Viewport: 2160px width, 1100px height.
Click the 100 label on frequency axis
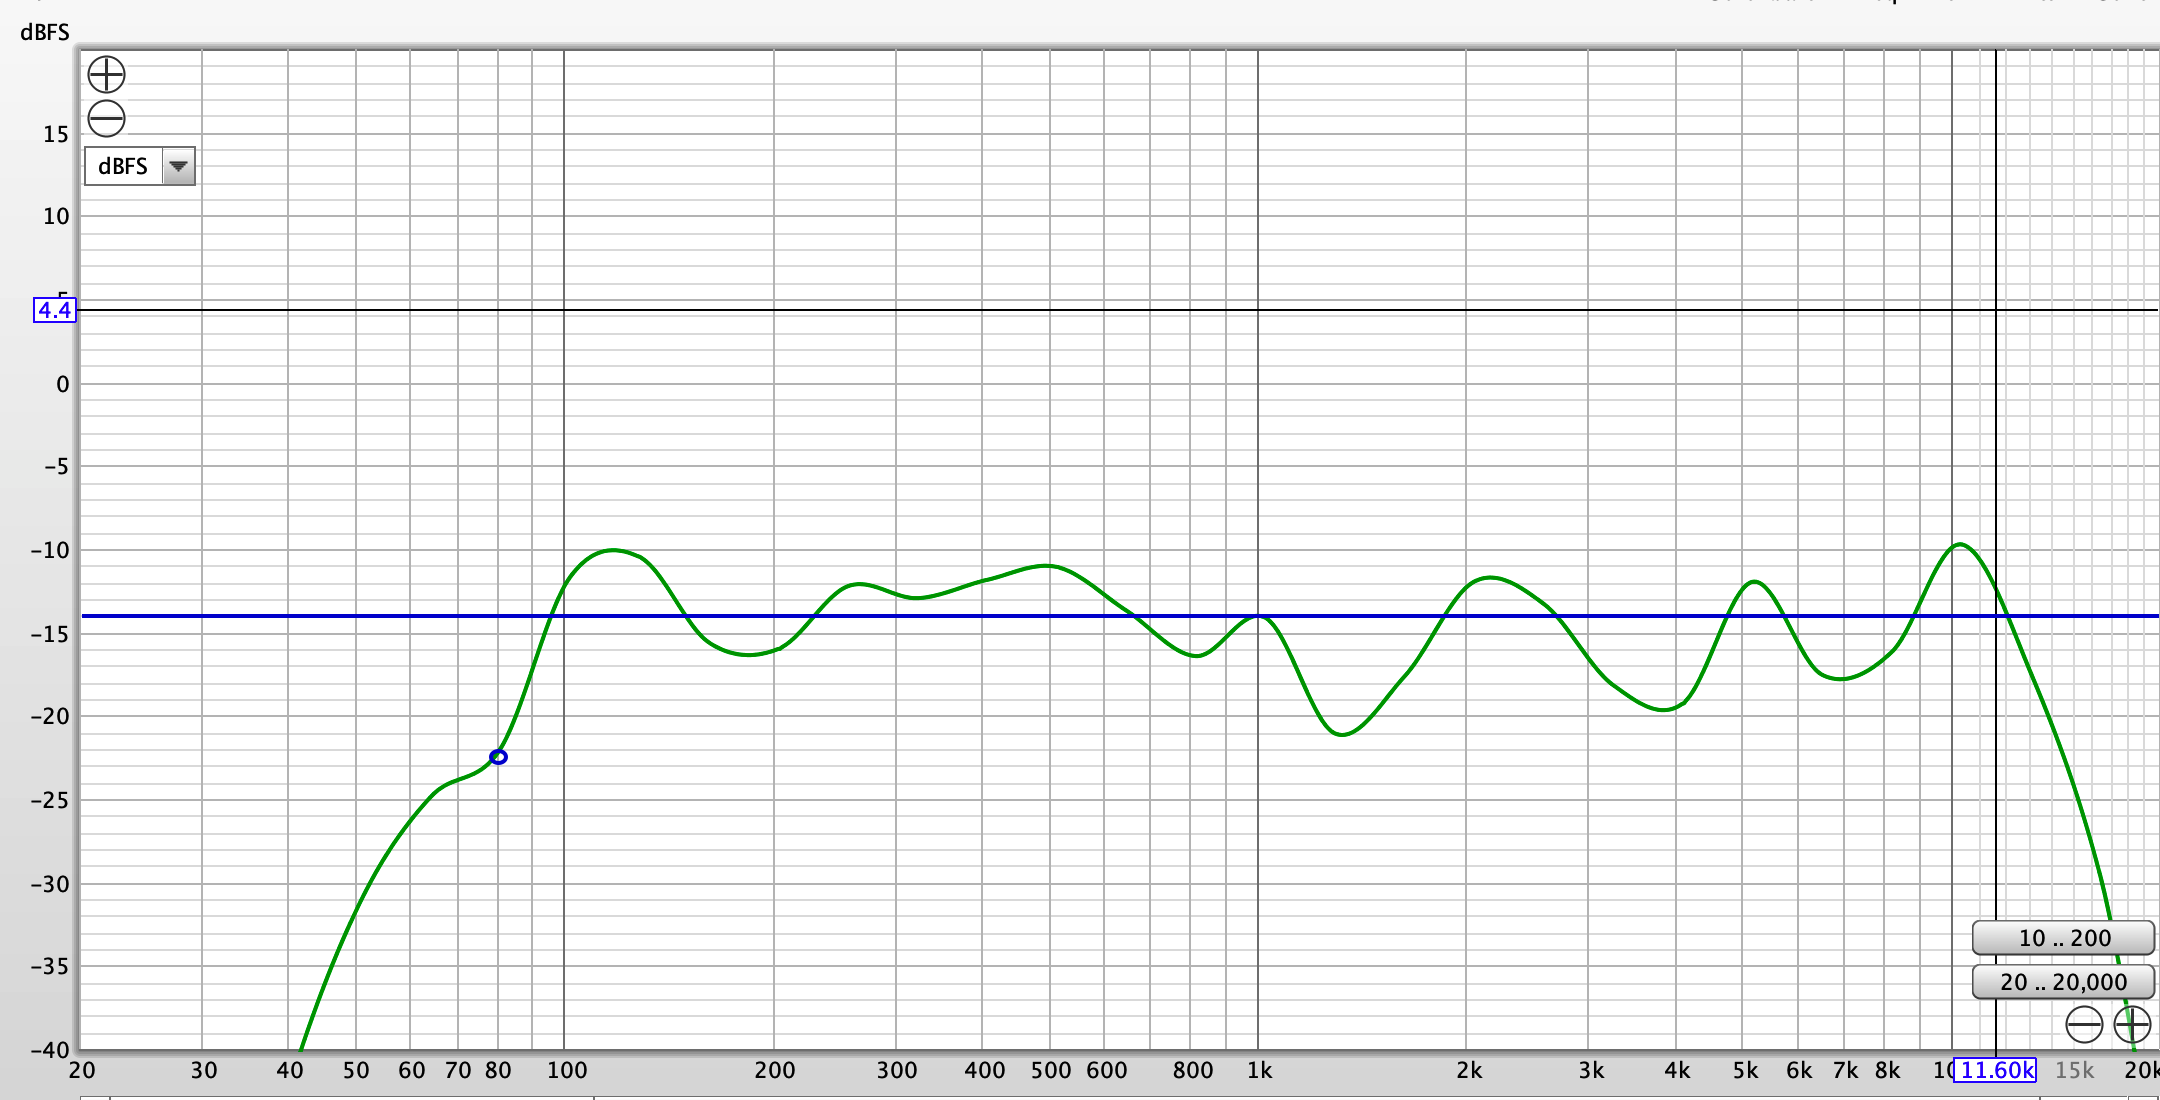click(x=567, y=1070)
